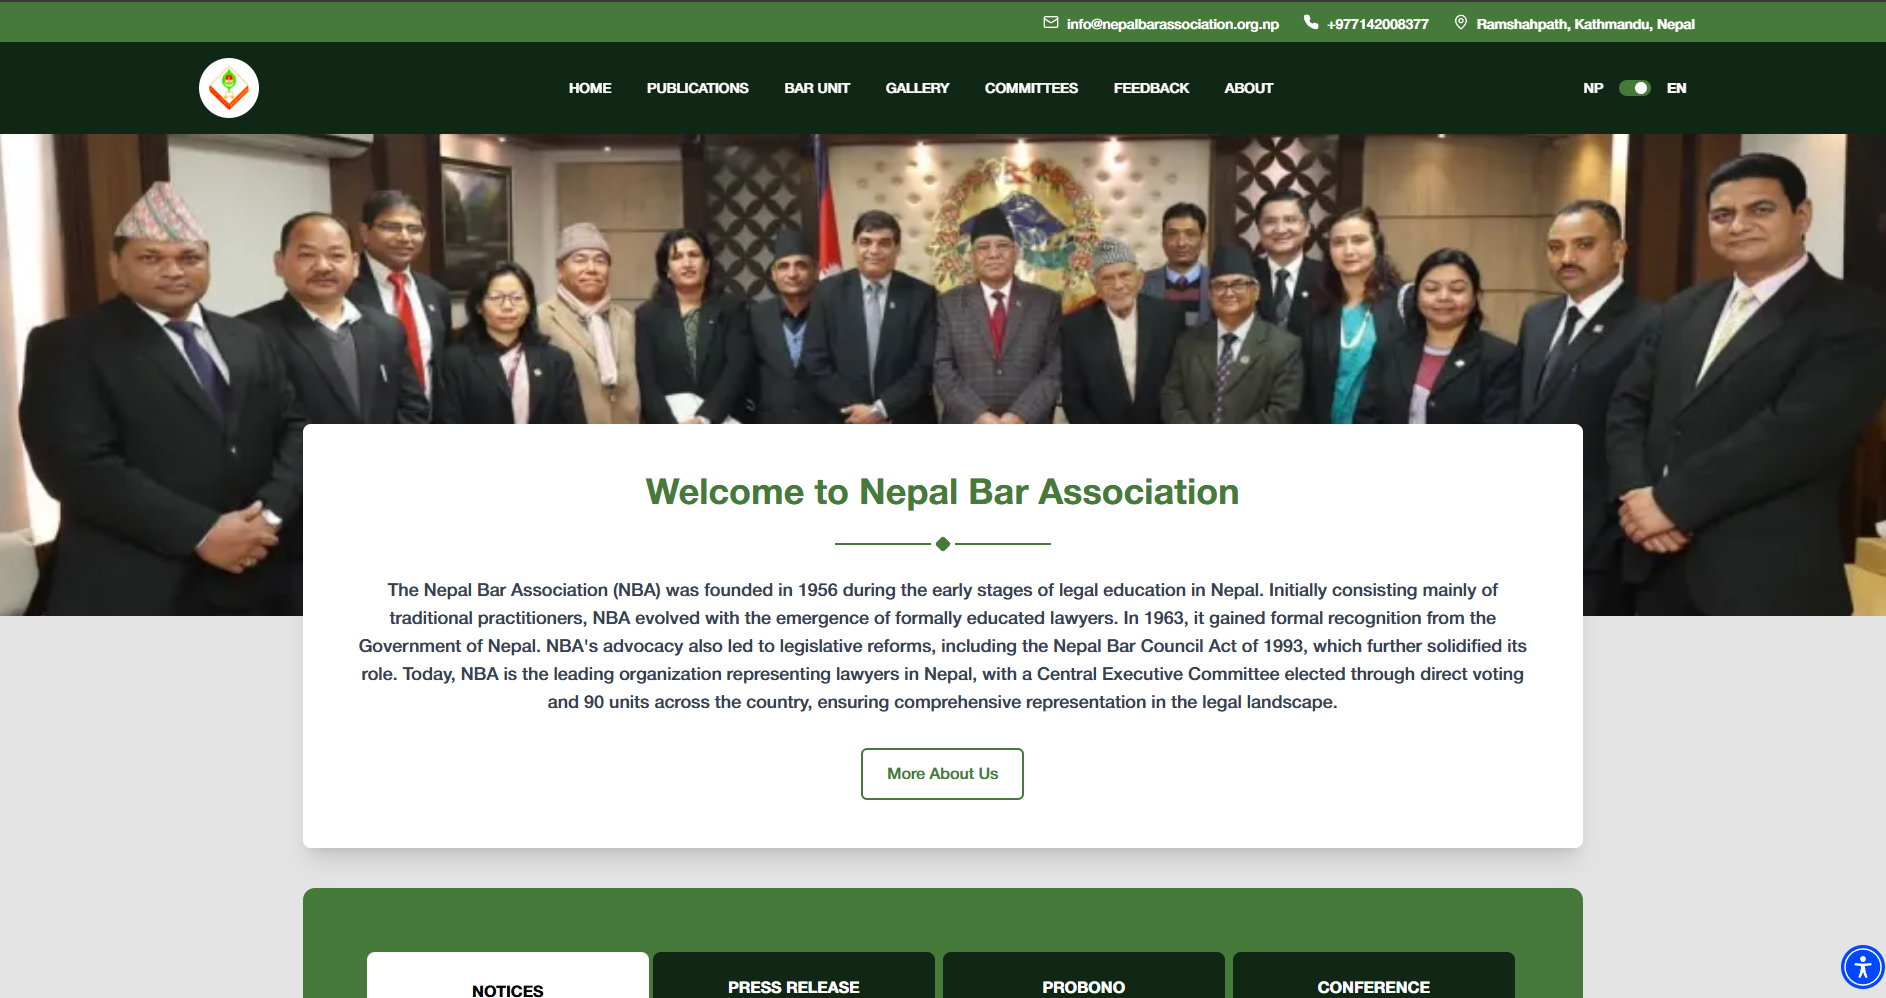This screenshot has height=998, width=1886.
Task: Click the +977142008377 phone number
Action: click(1377, 23)
